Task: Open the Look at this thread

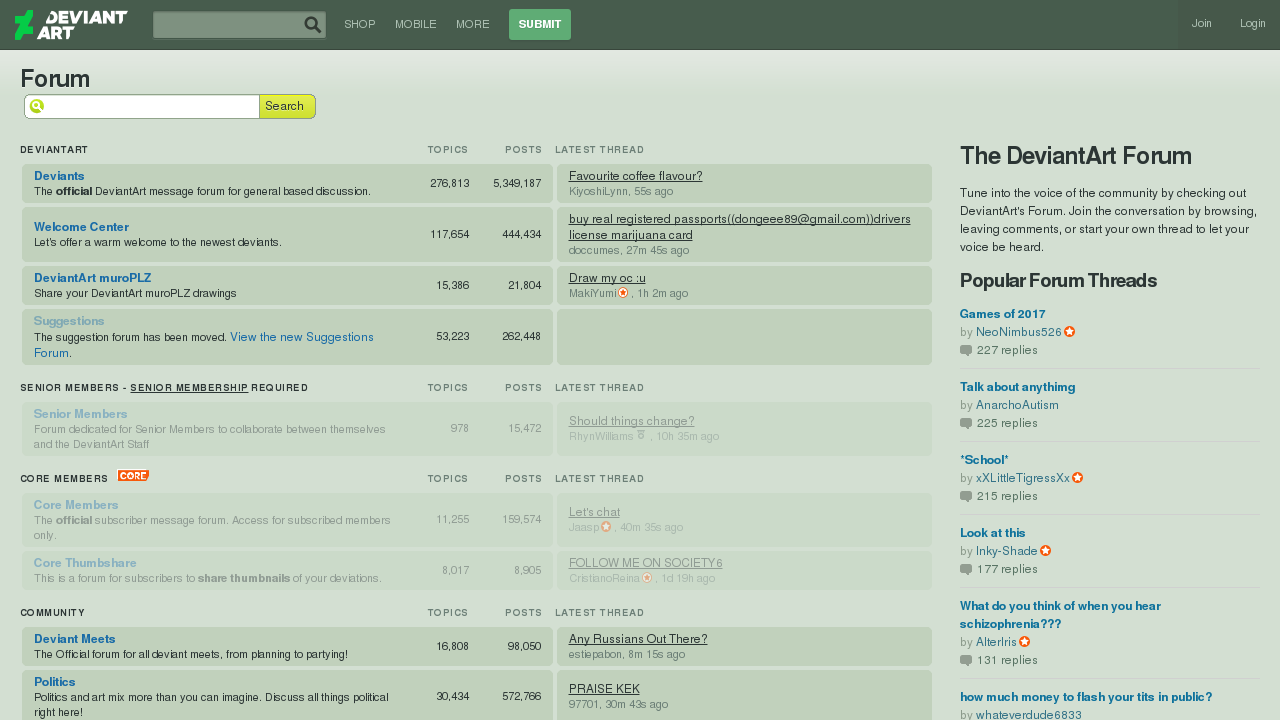Action: [992, 533]
